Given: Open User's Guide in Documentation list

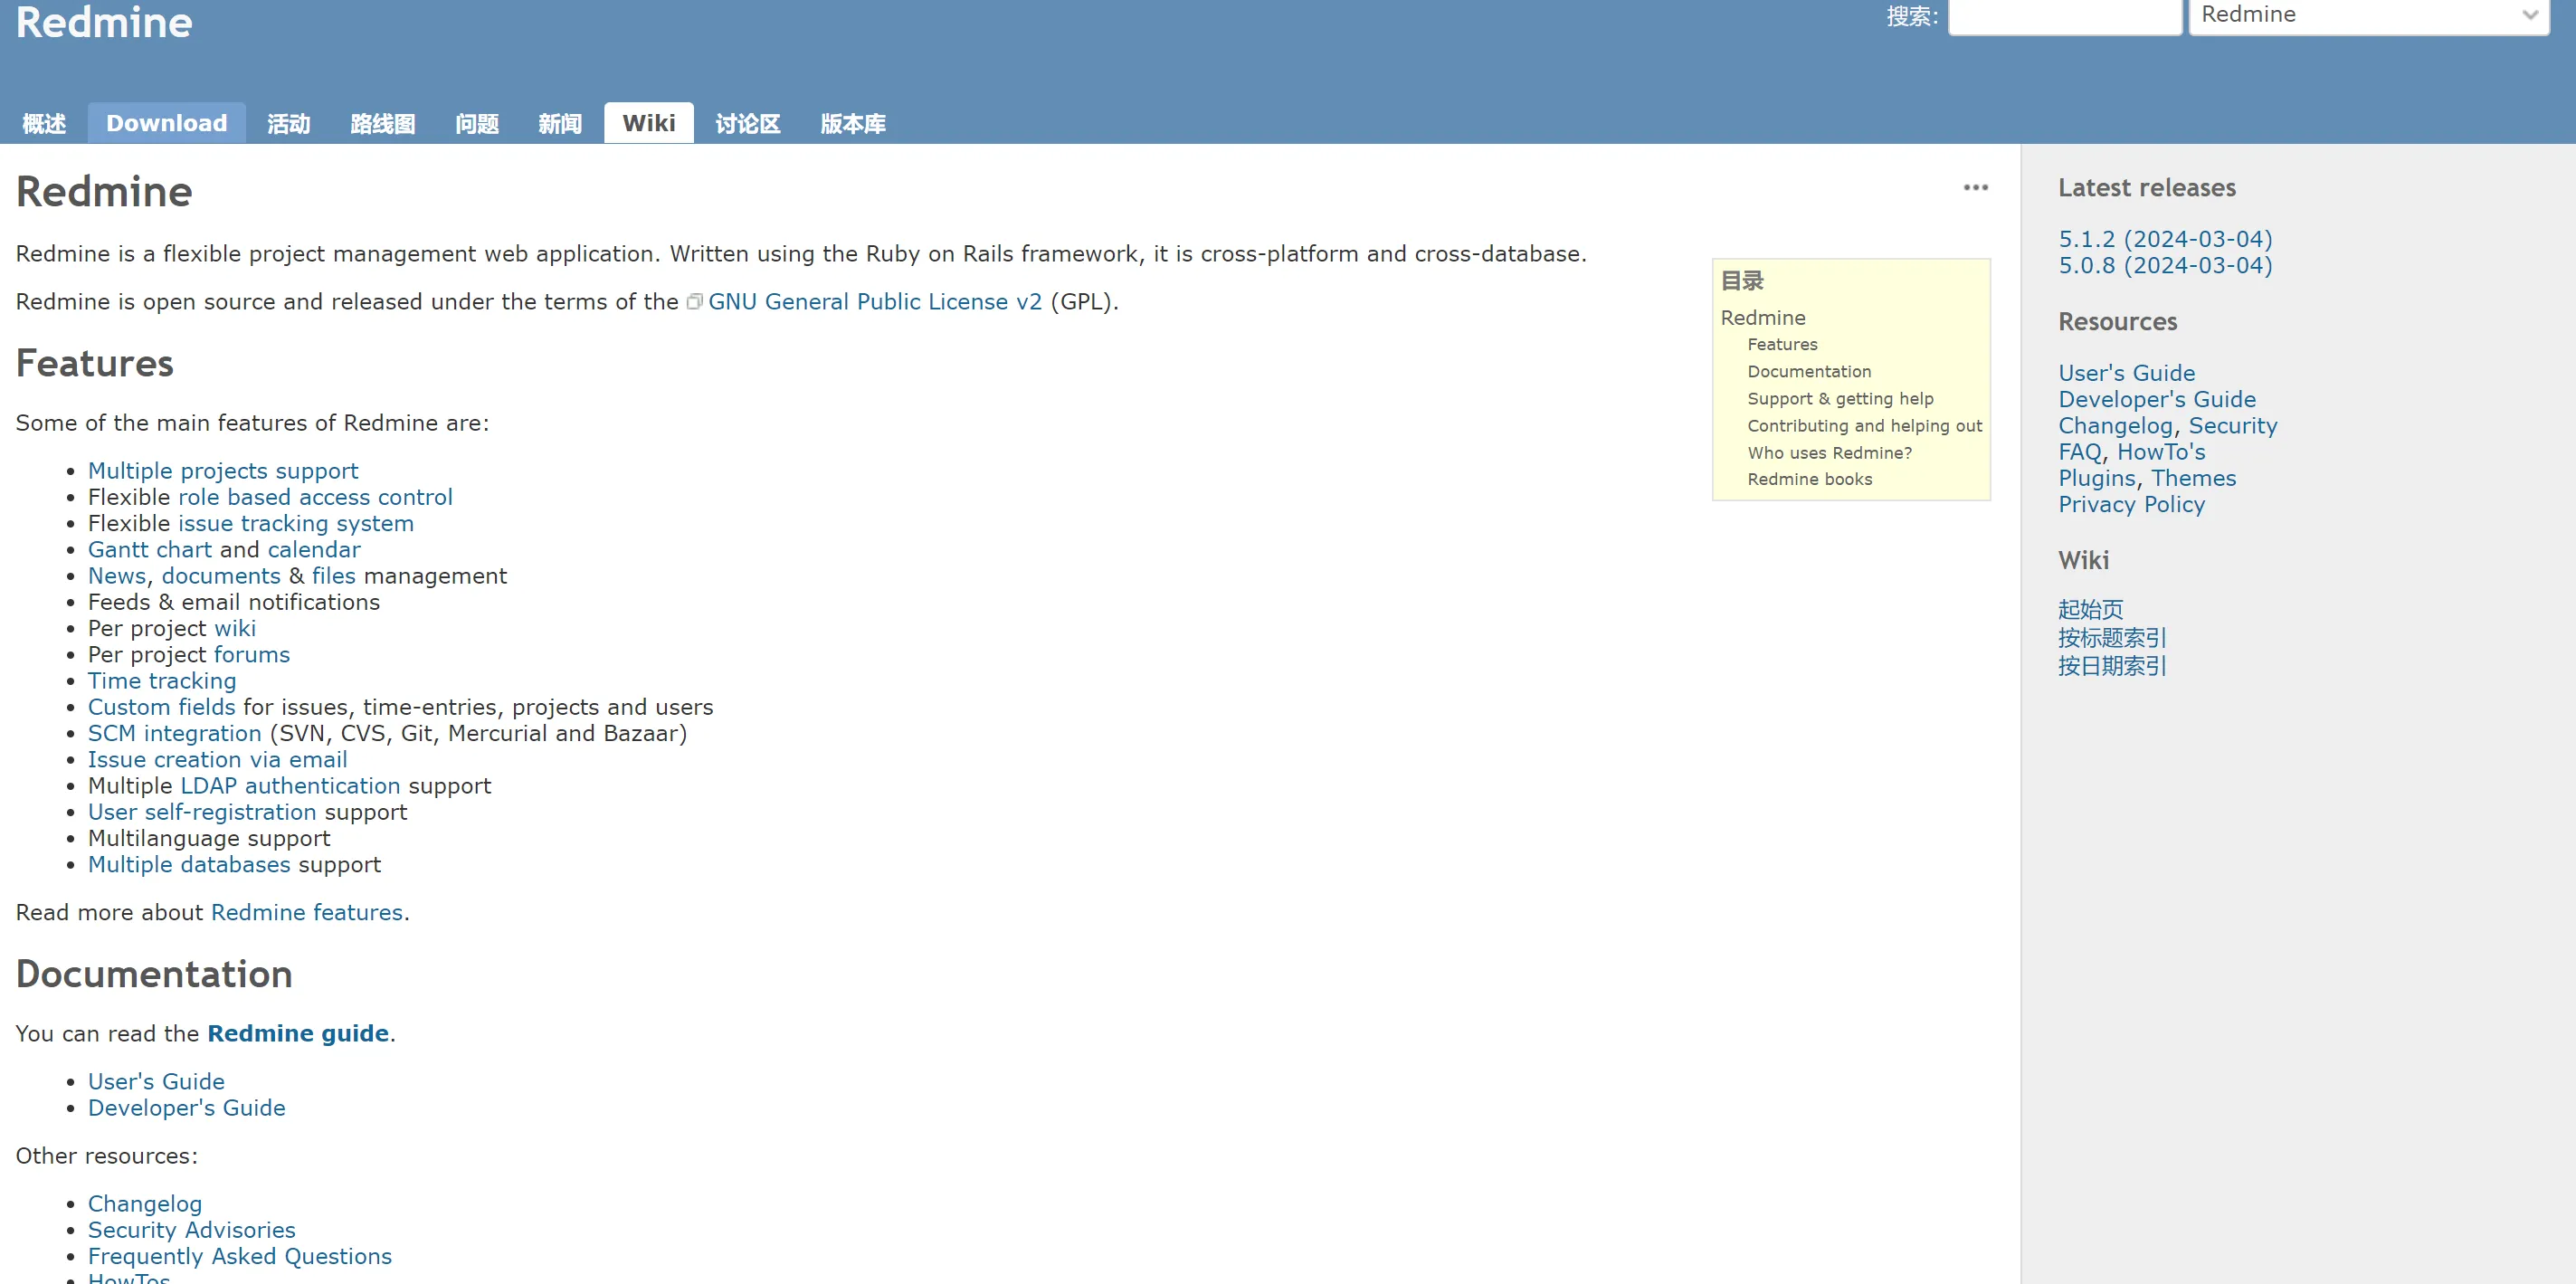Looking at the screenshot, I should pyautogui.click(x=156, y=1082).
